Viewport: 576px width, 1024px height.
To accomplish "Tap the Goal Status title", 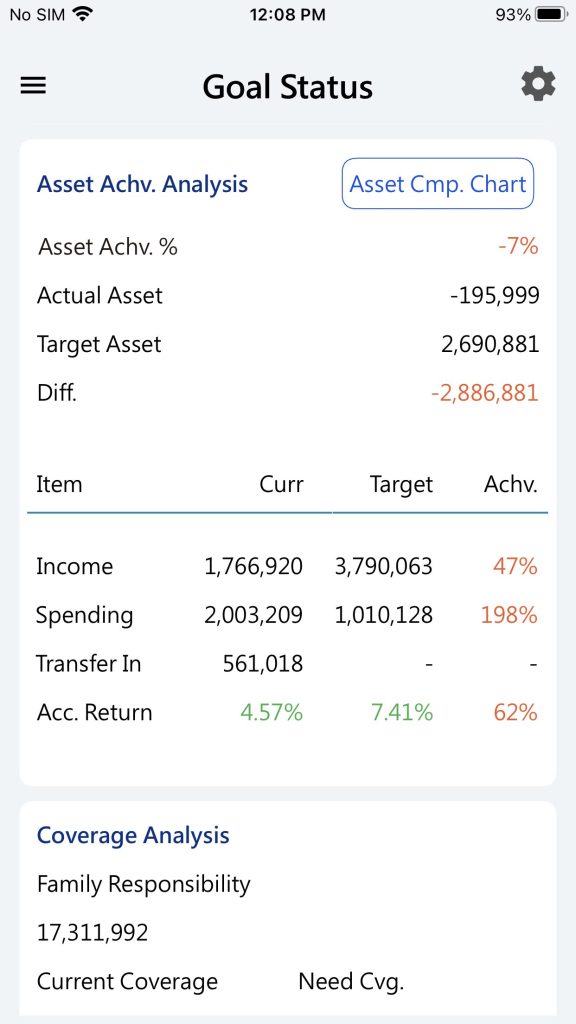I will coord(287,87).
